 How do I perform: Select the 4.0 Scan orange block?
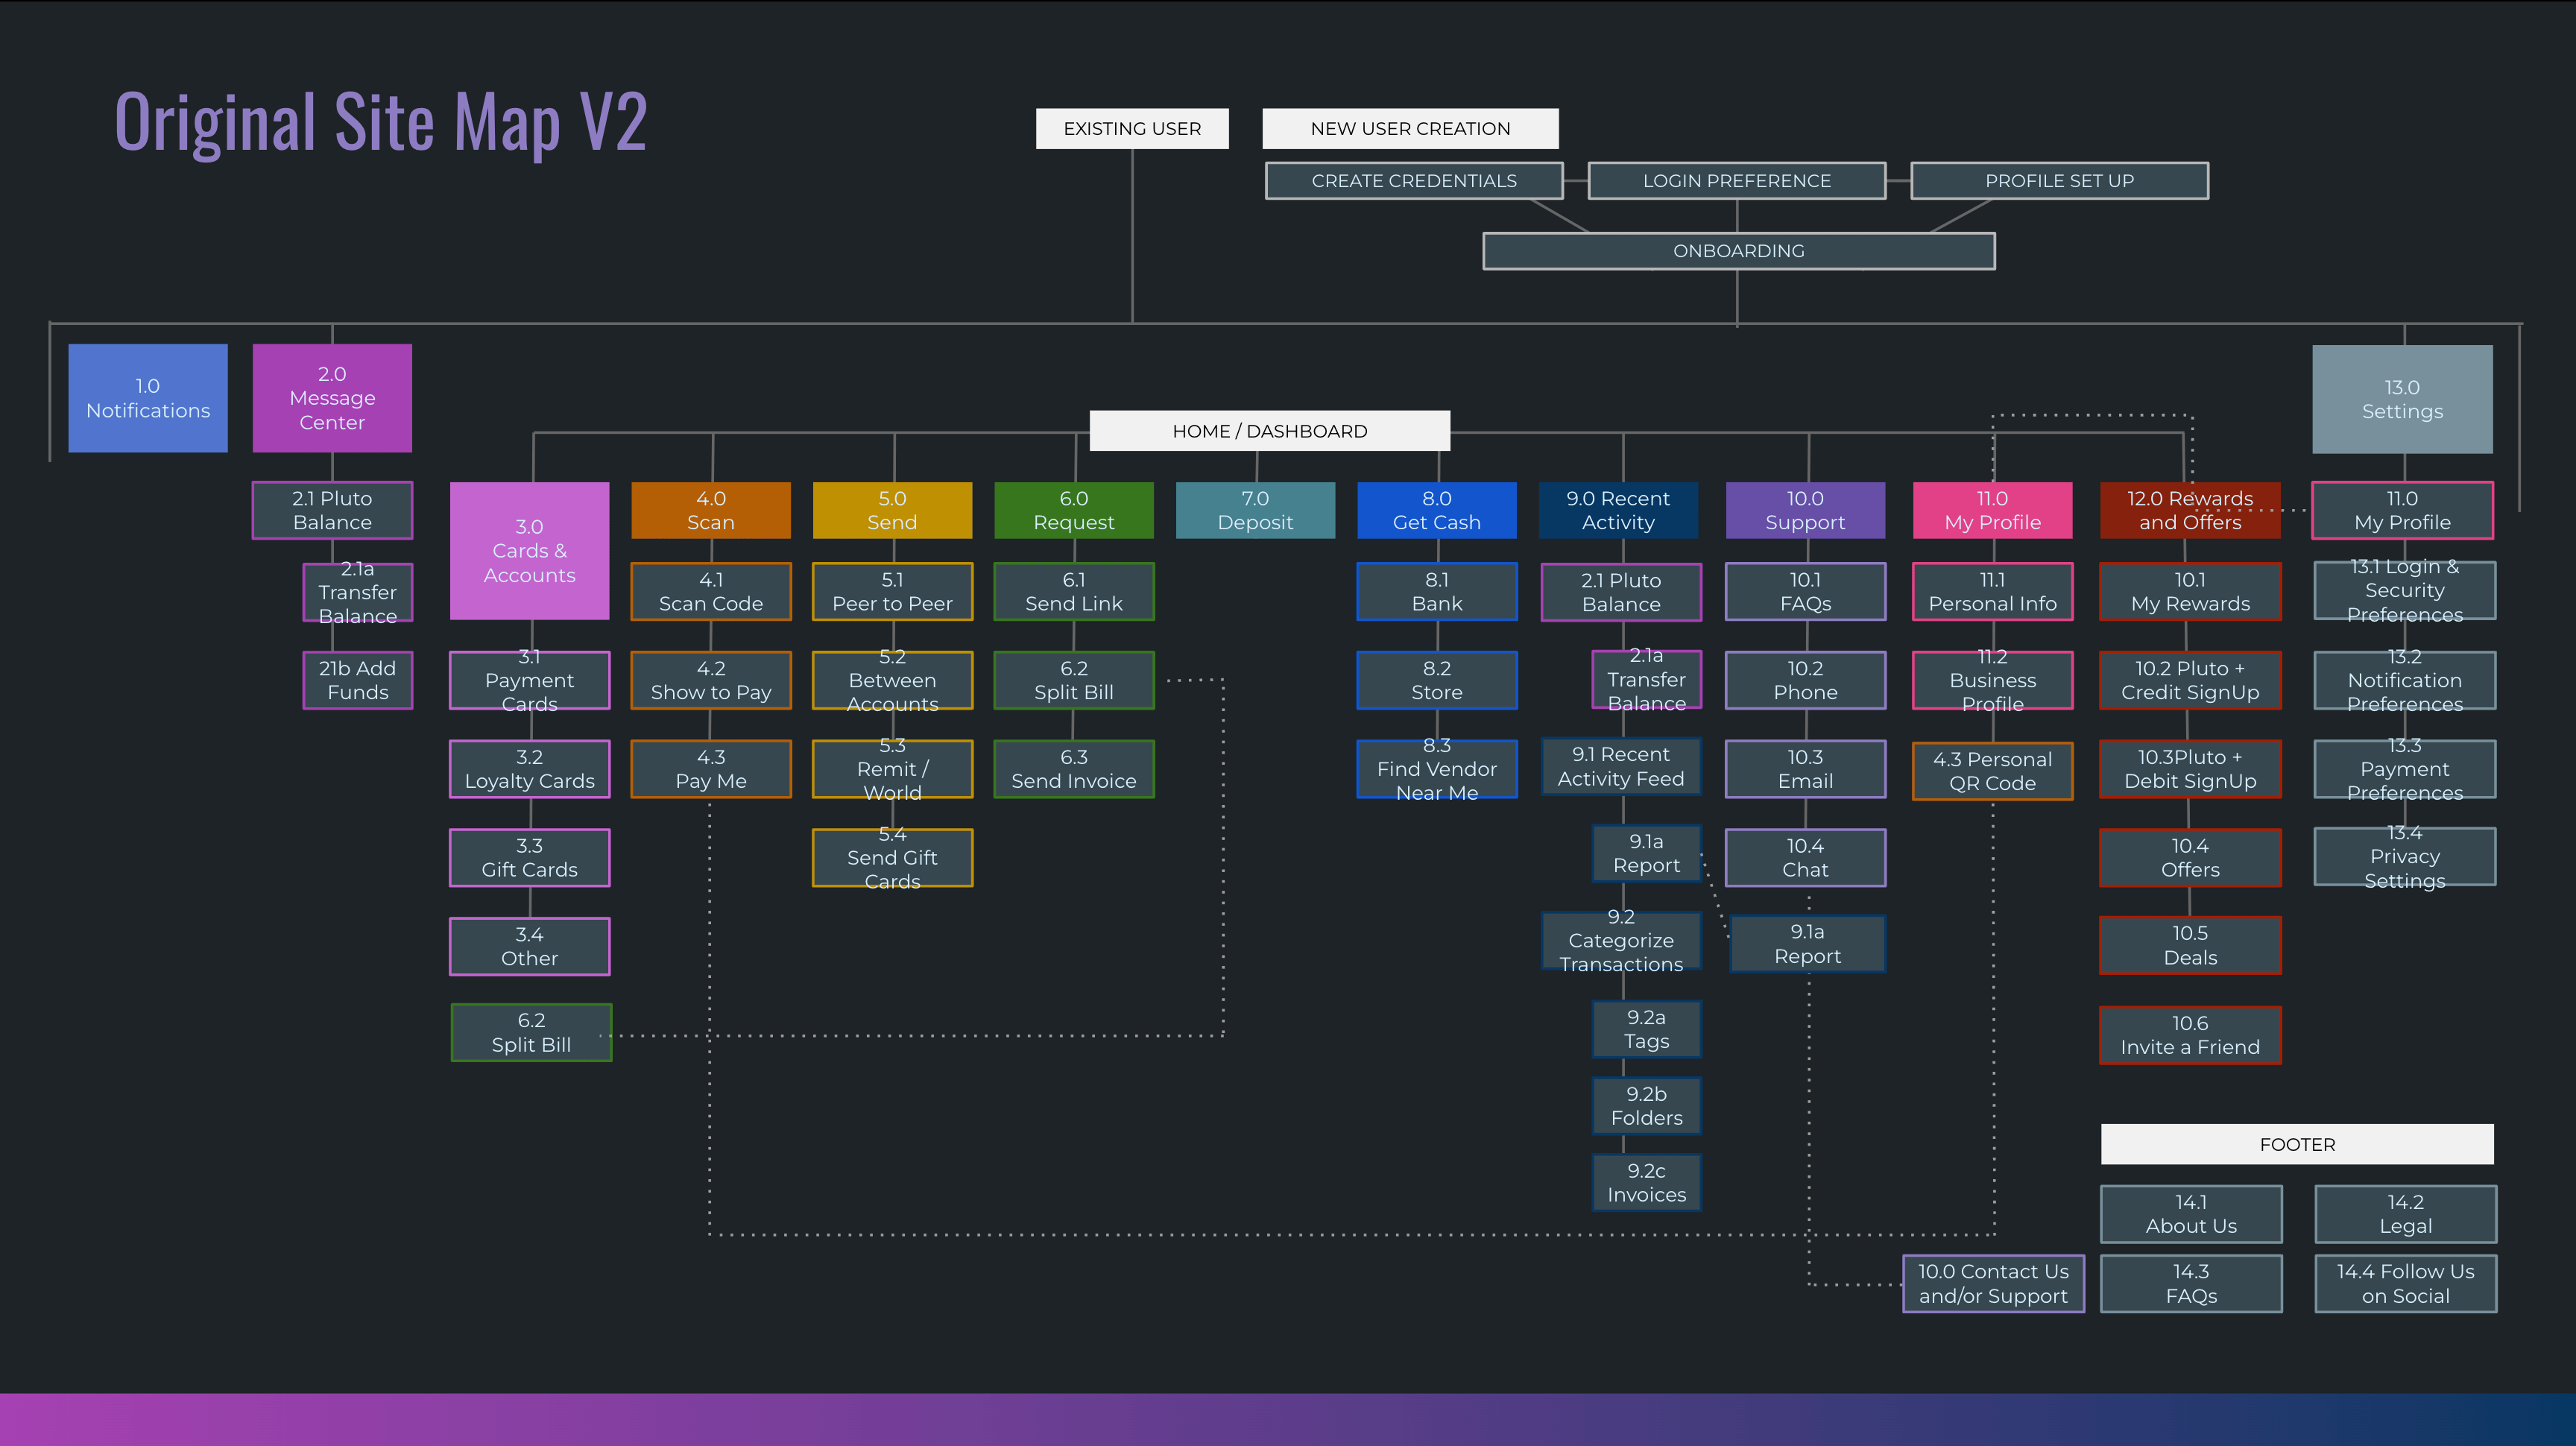711,510
